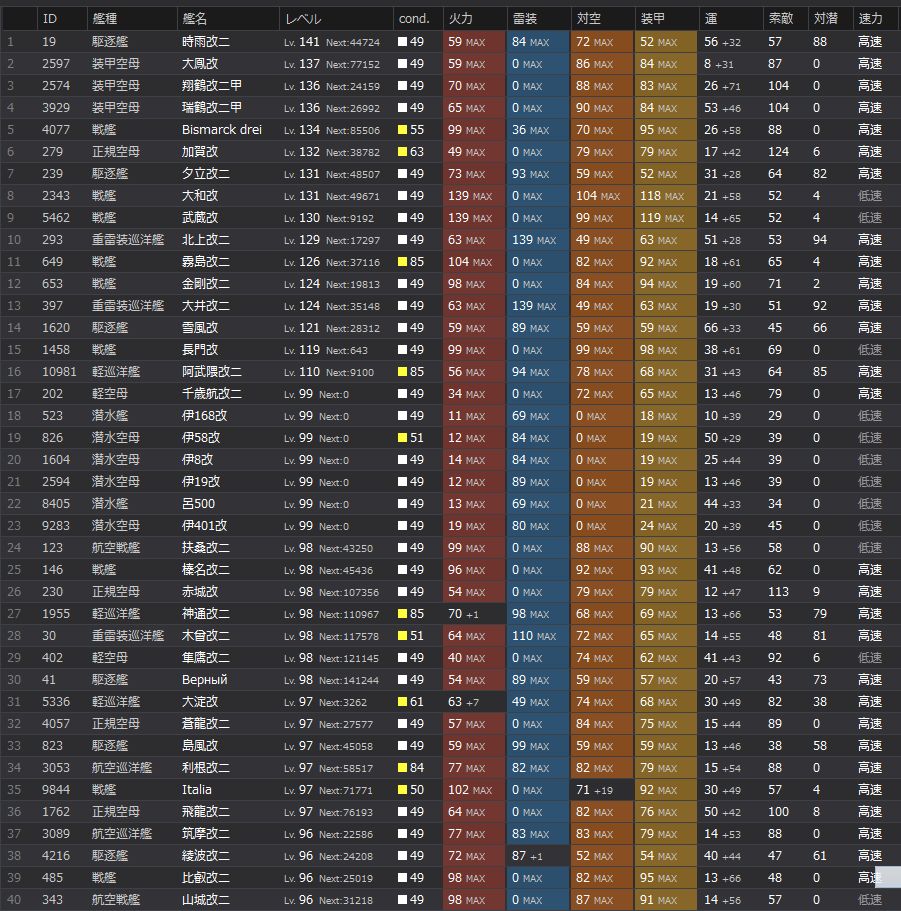
Task: Select ship name 伊8改
Action: click(198, 460)
